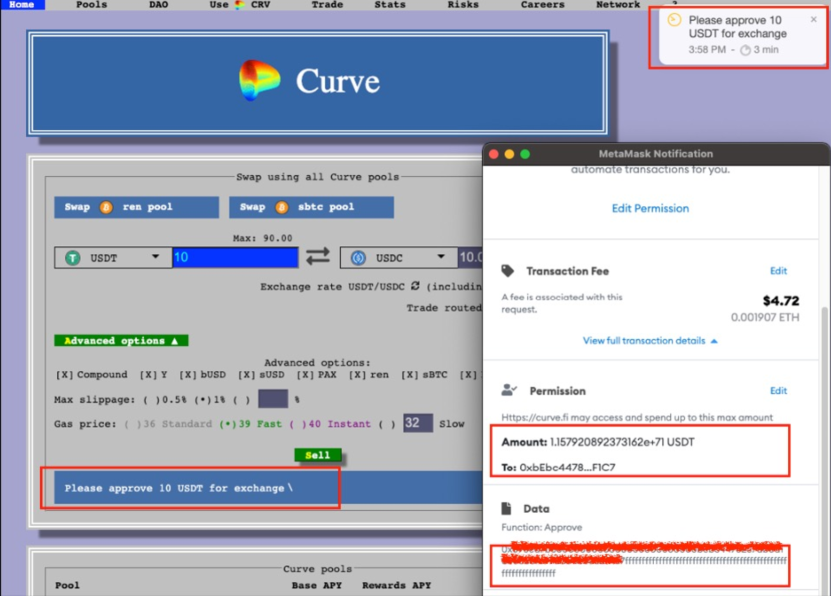Click exchange rate refresh icon
The image size is (831, 596).
point(415,286)
